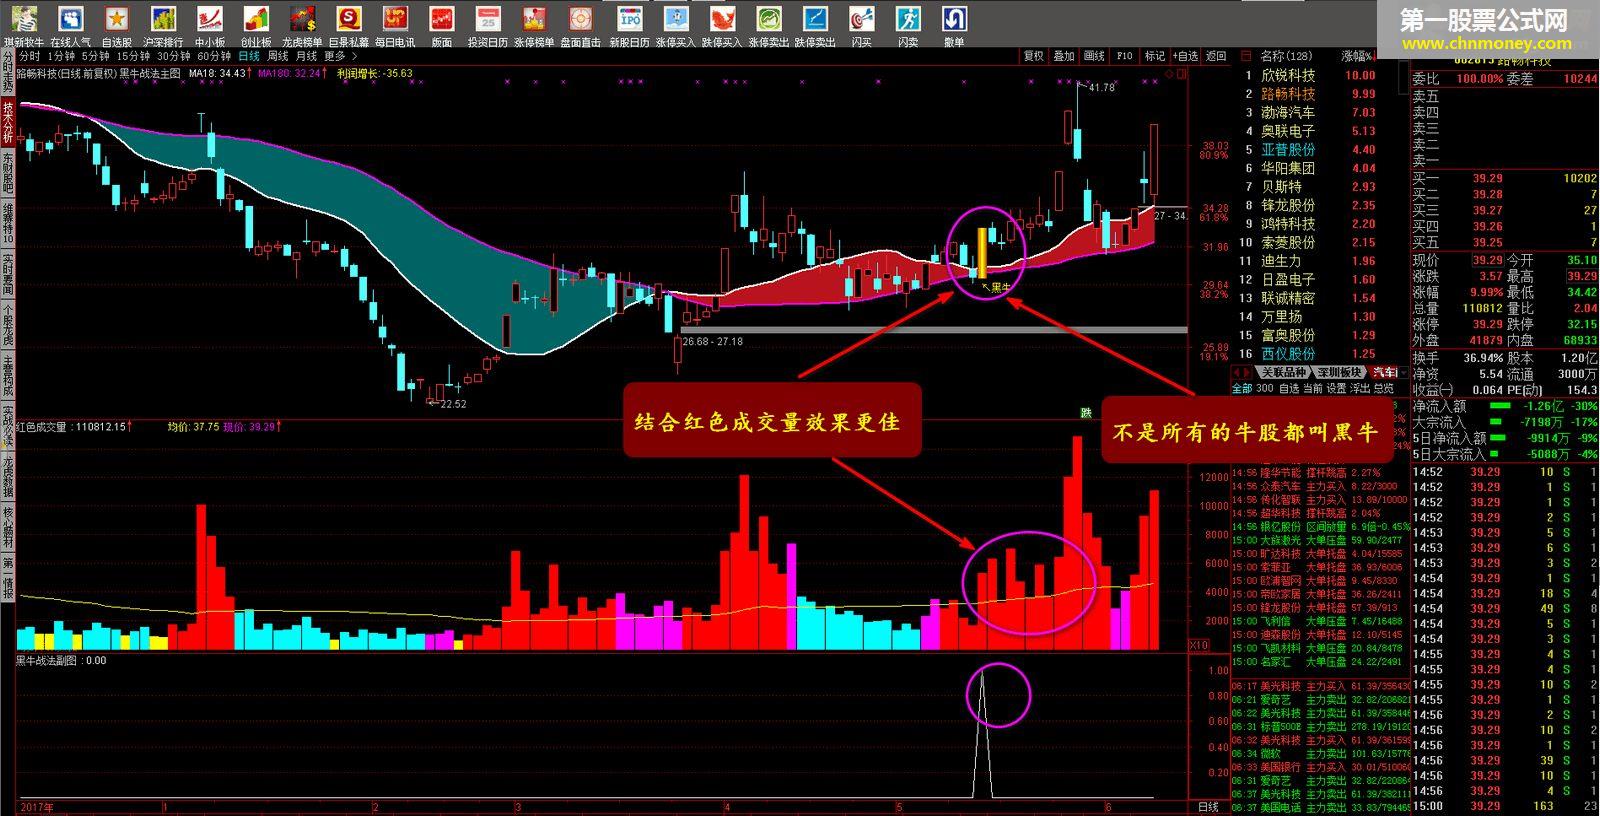The width and height of the screenshot is (1600, 816).
Task: Select the 300 filter
Action: tap(1265, 388)
